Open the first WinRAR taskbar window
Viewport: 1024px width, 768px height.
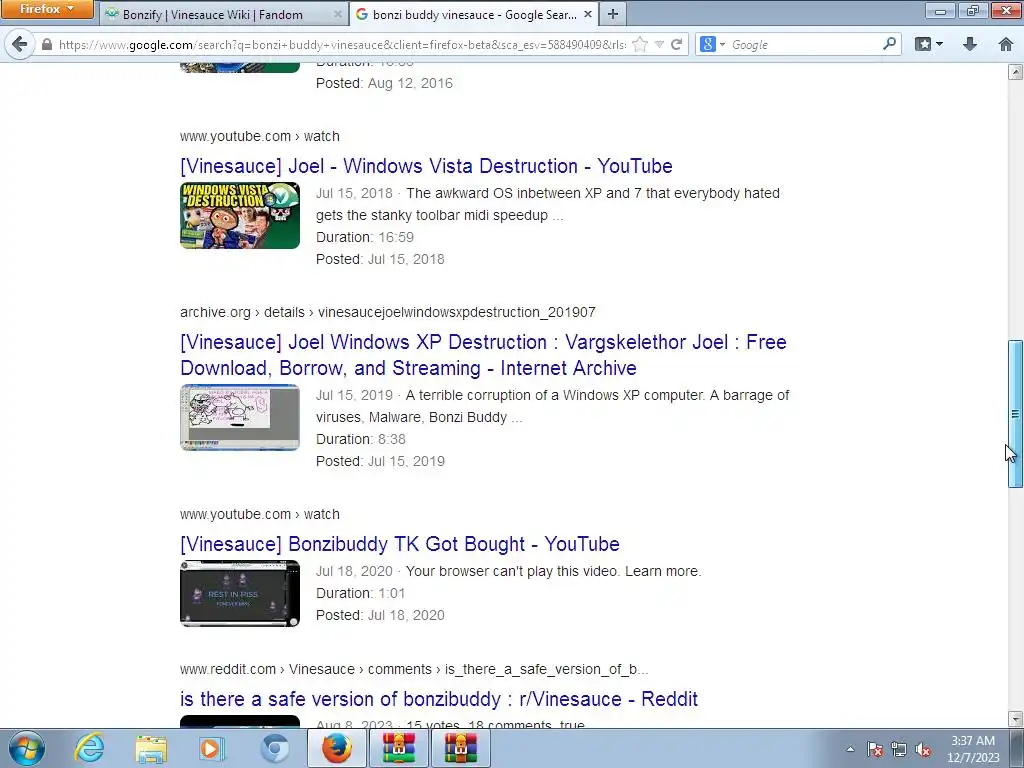click(399, 748)
